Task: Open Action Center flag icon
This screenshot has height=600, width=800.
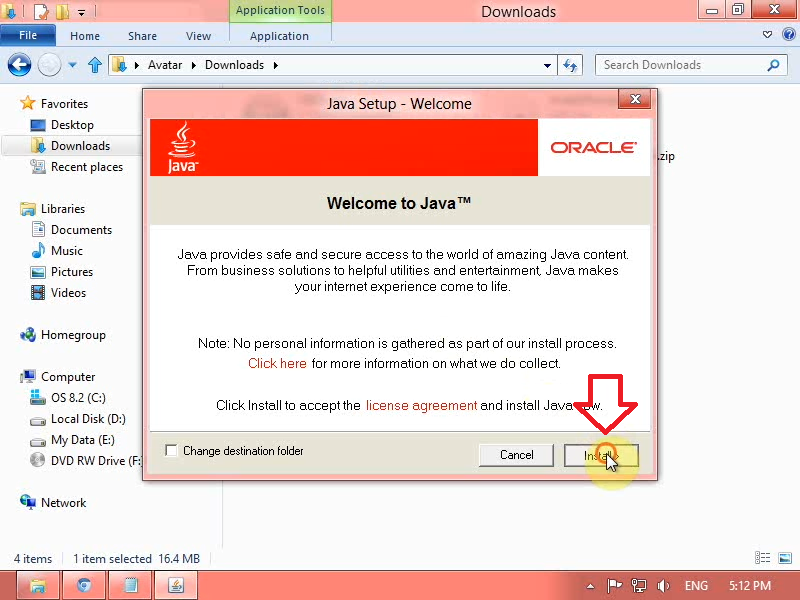Action: (614, 585)
